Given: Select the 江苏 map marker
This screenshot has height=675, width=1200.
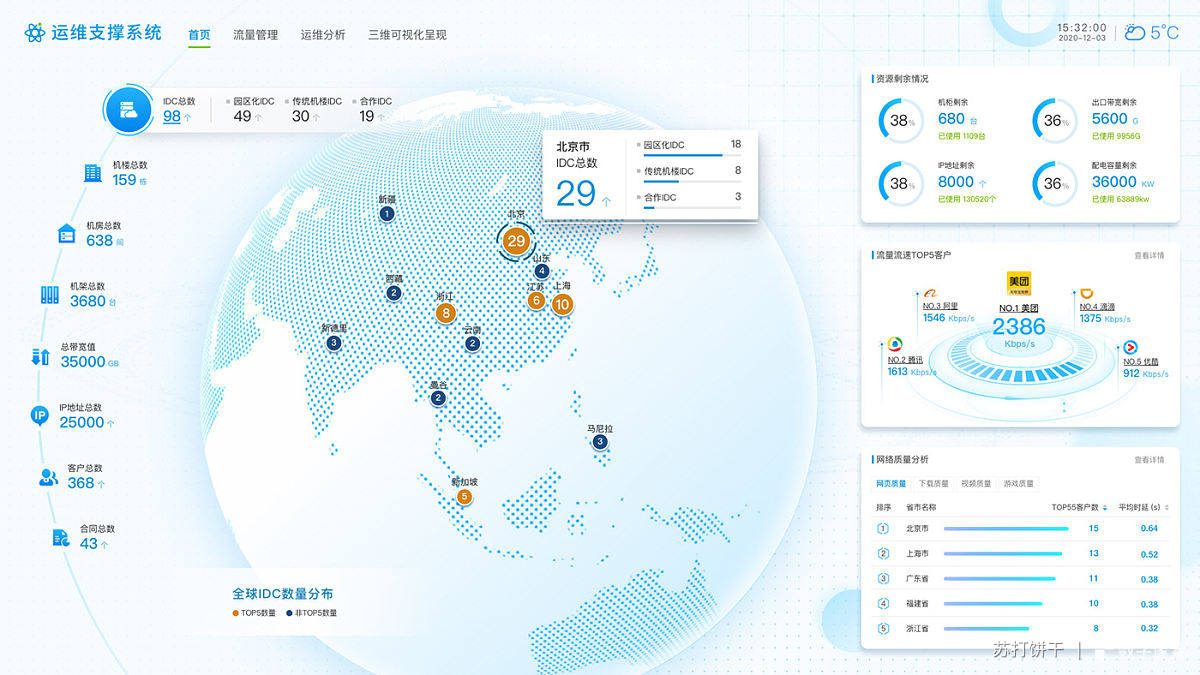Looking at the screenshot, I should pyautogui.click(x=536, y=300).
